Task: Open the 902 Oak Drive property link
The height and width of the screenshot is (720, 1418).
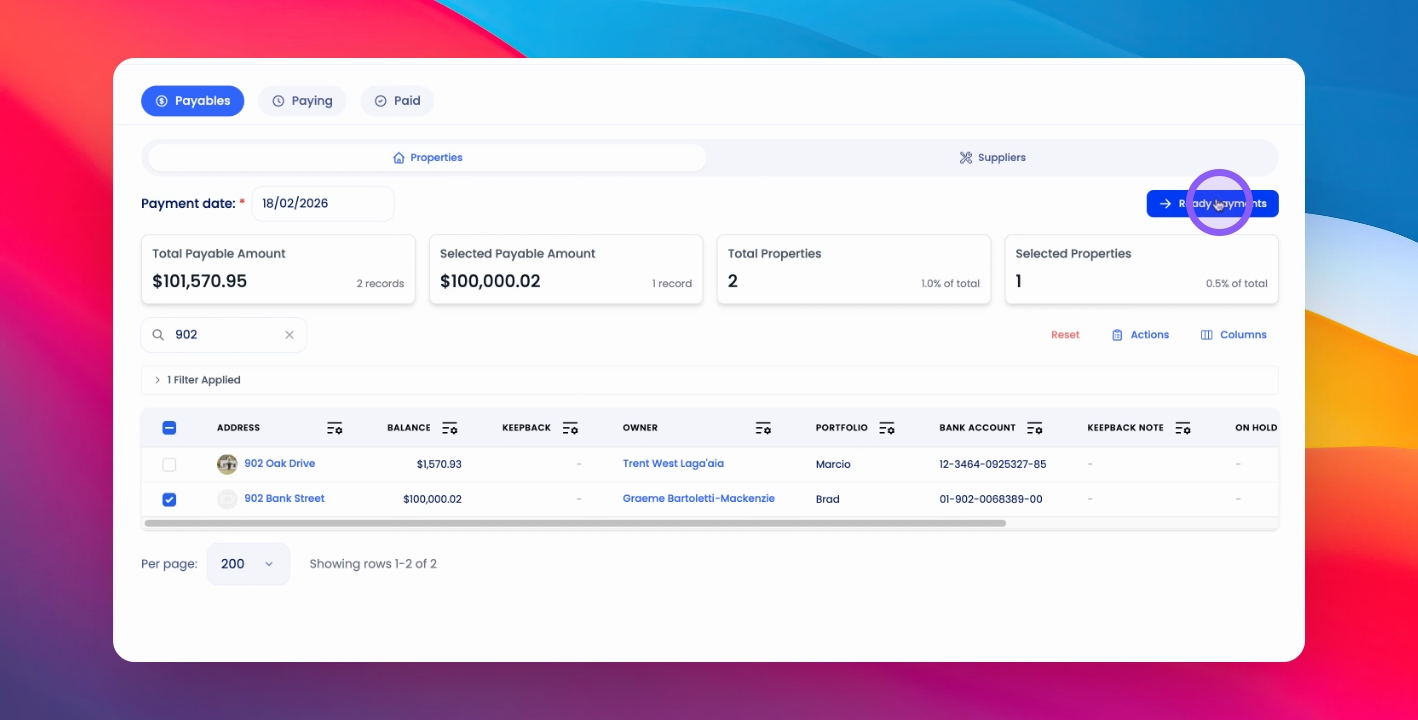Action: click(x=280, y=464)
